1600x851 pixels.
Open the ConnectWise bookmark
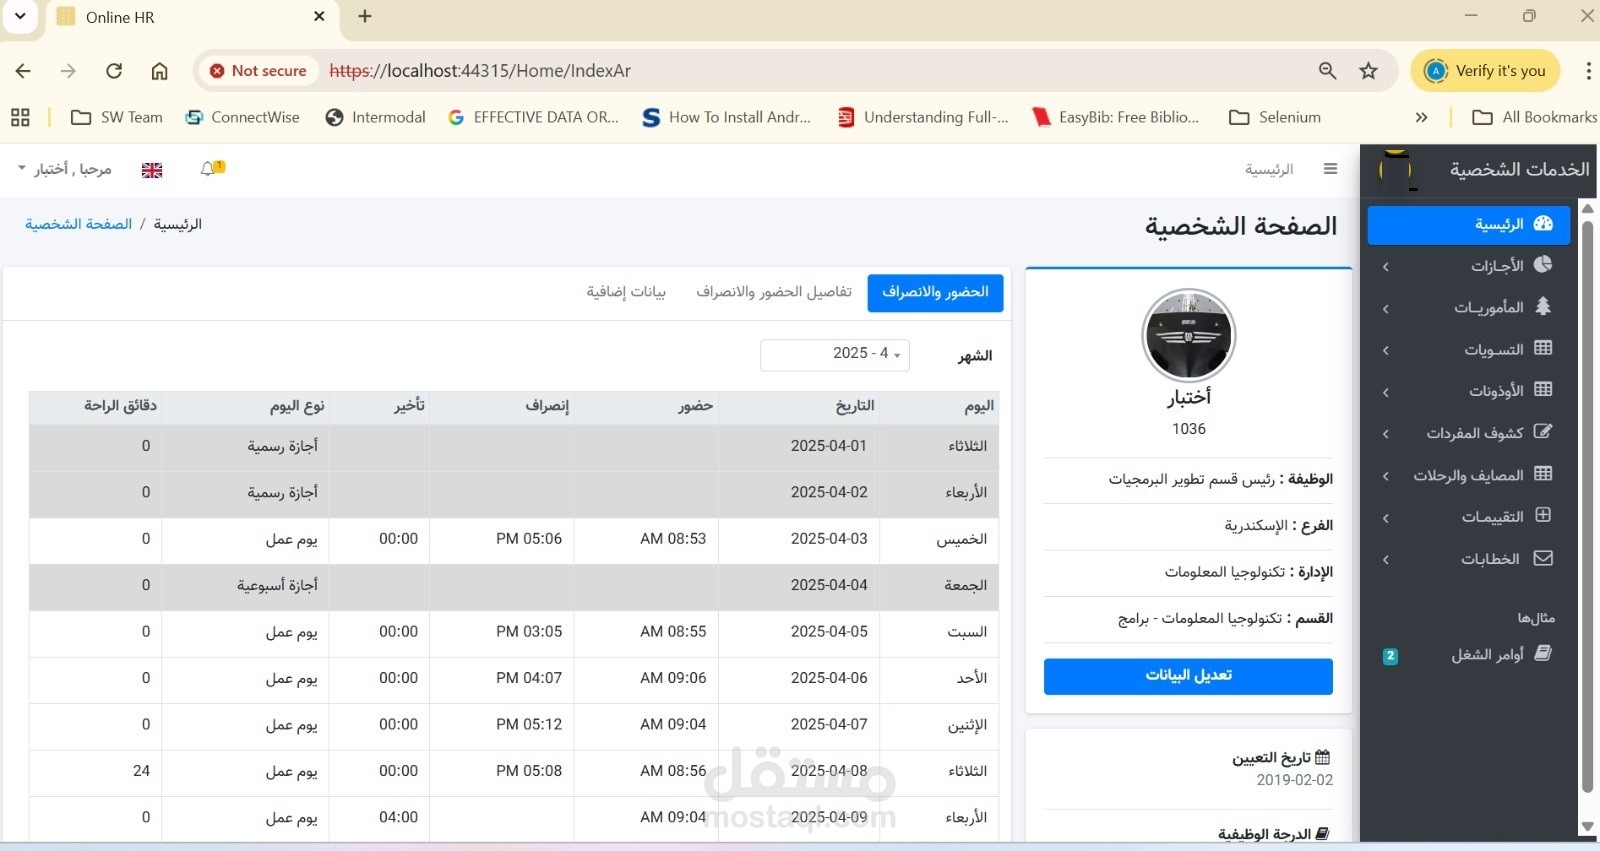pyautogui.click(x=243, y=117)
